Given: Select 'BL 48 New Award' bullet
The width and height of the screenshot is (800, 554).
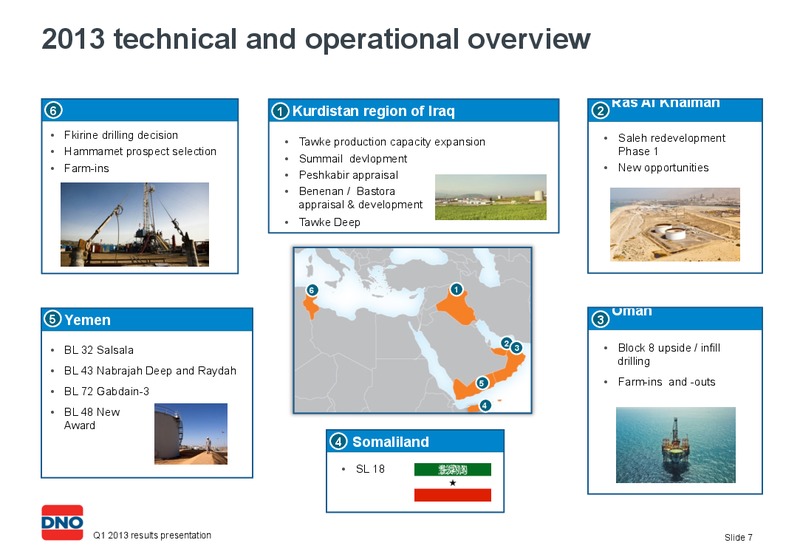Looking at the screenshot, I should pos(92,418).
